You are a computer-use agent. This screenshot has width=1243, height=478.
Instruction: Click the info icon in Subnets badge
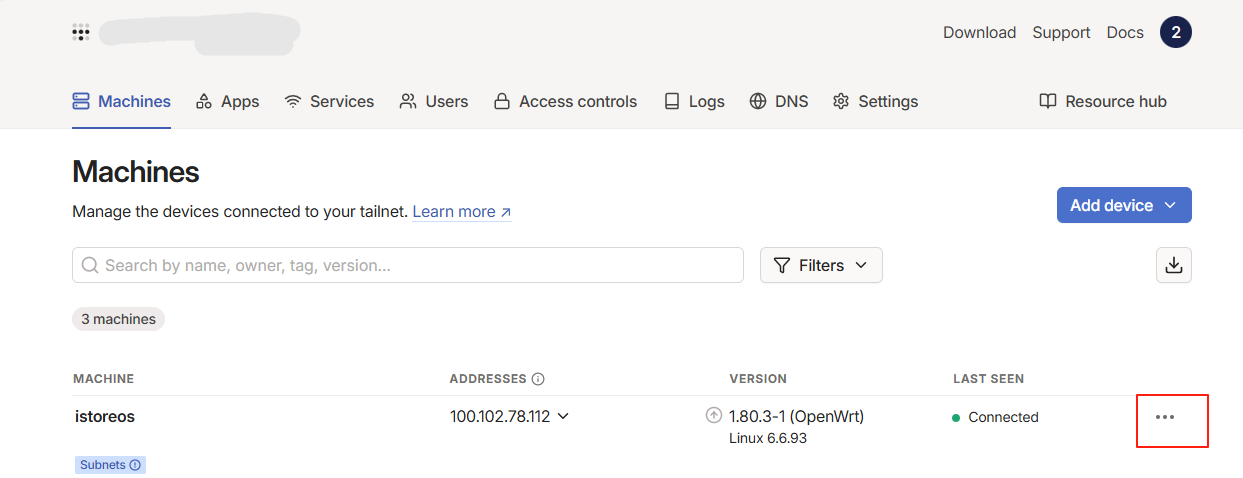(135, 465)
